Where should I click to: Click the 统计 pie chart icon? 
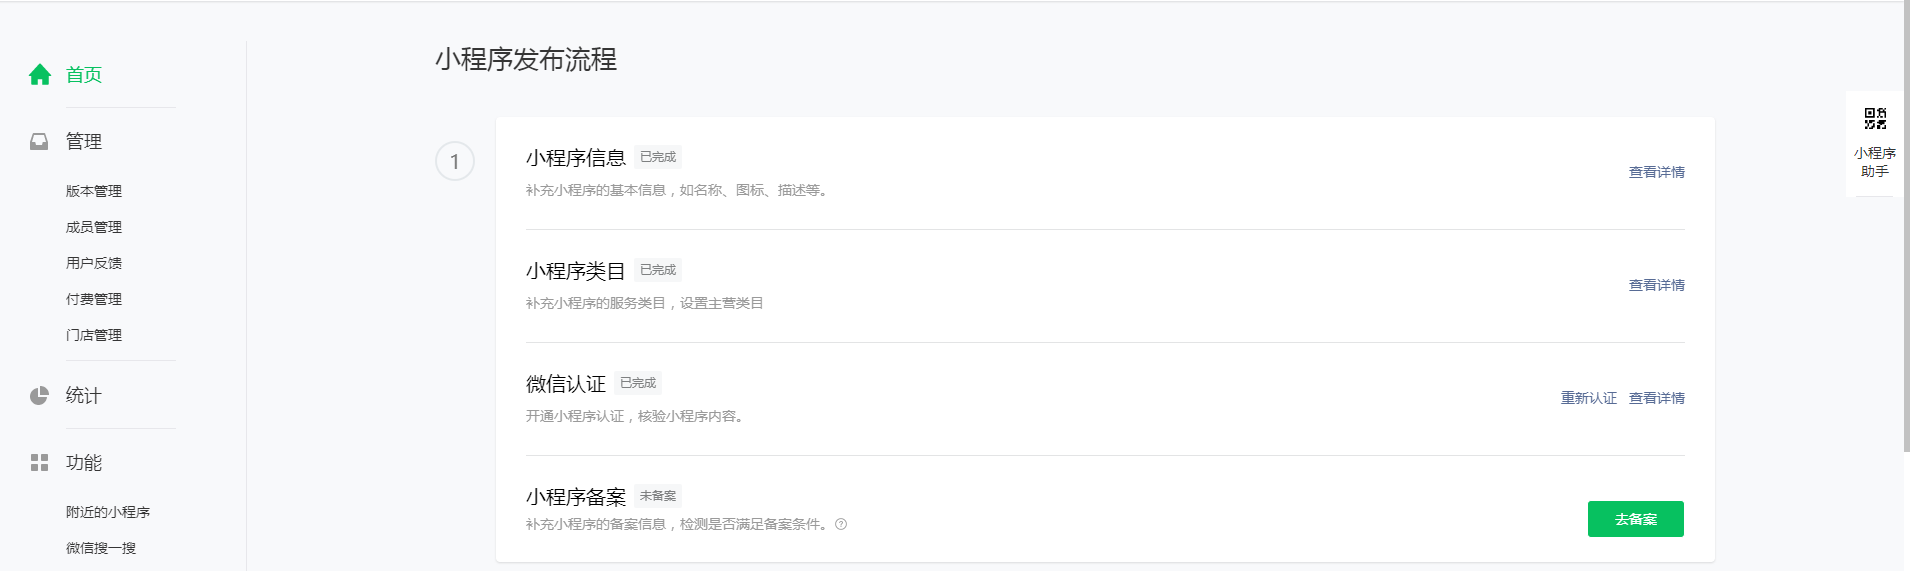[39, 396]
